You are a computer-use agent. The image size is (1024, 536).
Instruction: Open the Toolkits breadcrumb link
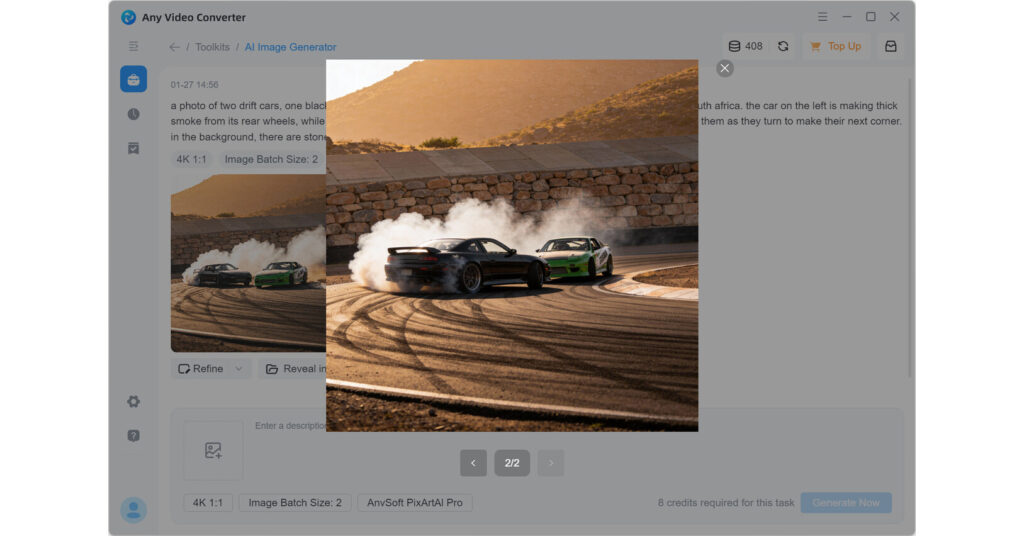[212, 47]
